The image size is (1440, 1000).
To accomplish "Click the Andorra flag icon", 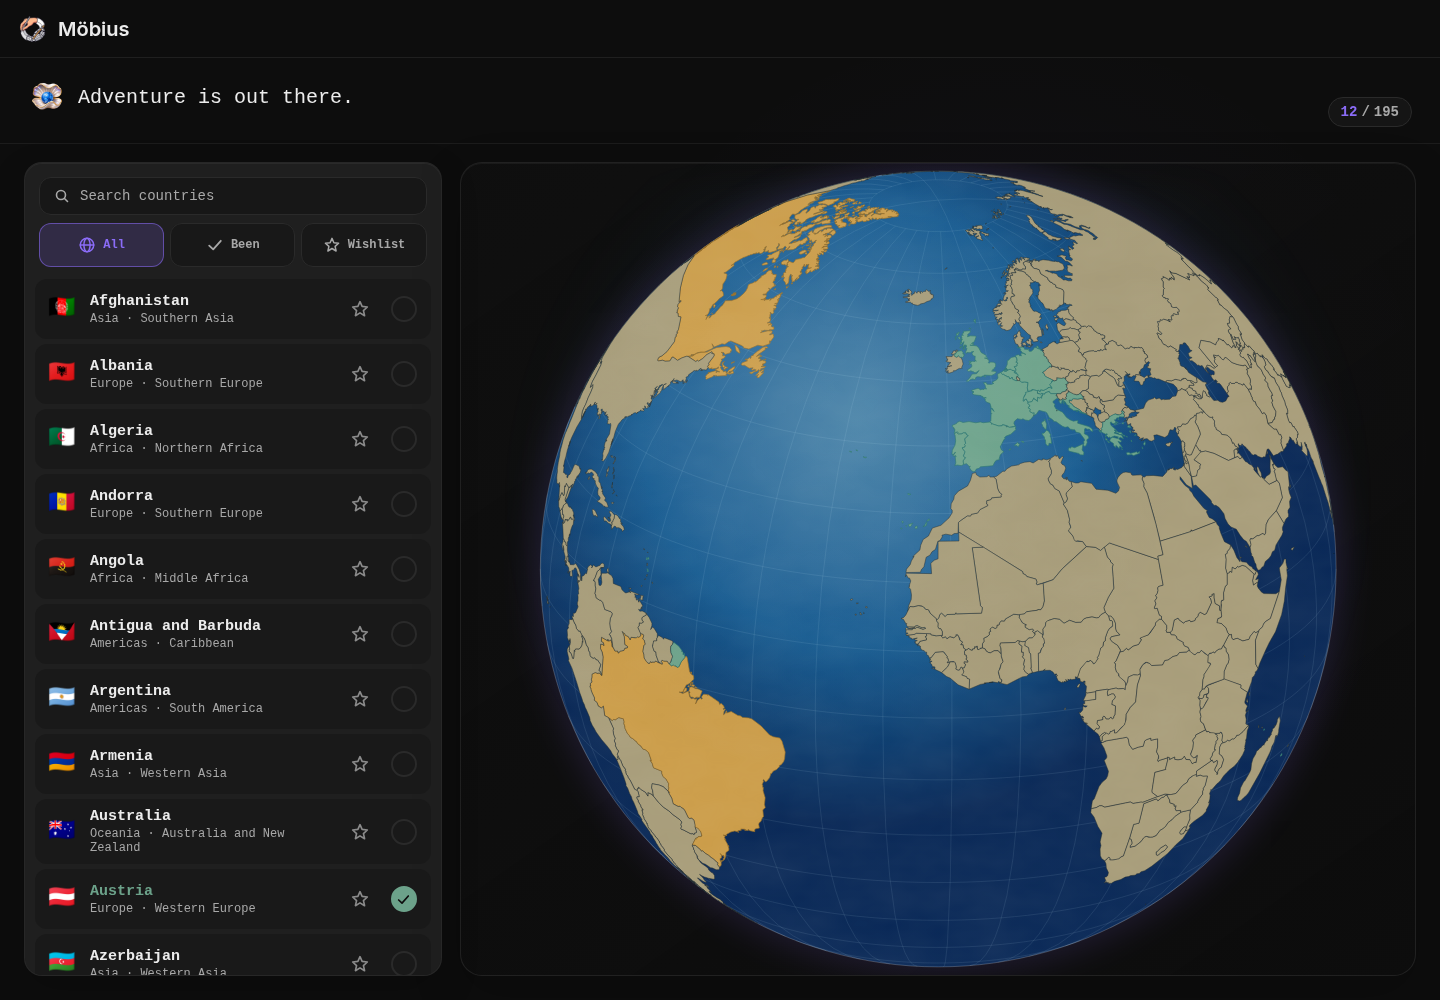I will tap(62, 502).
